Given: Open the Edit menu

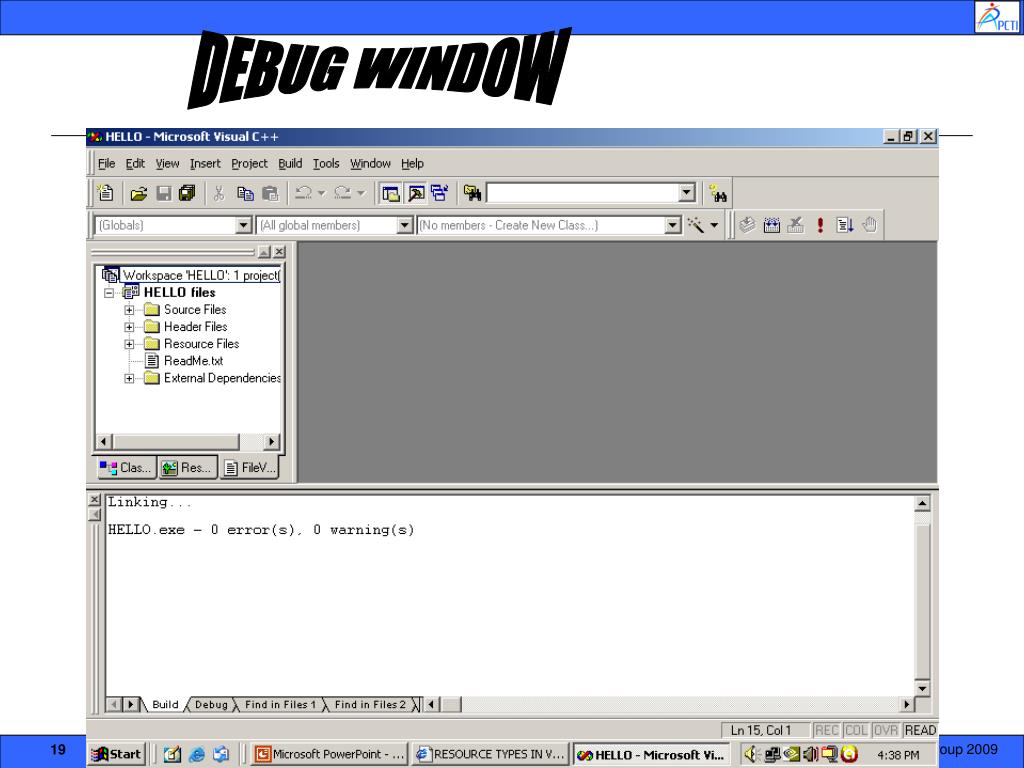Looking at the screenshot, I should 135,163.
